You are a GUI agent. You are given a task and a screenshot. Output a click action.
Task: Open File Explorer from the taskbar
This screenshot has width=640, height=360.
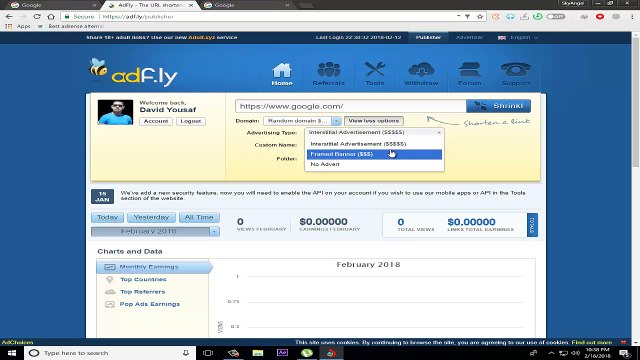258,353
